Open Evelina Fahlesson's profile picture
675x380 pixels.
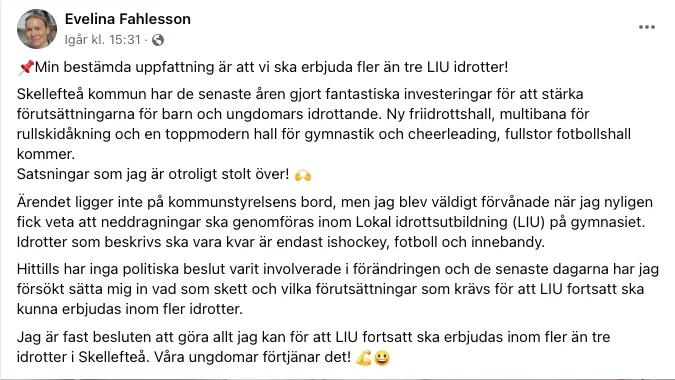37,29
